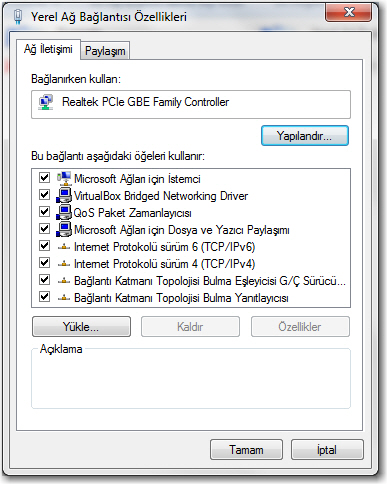The width and height of the screenshot is (387, 484).
Task: Click the VirtualBox Bridged Networking Driver icon
Action: tap(64, 195)
